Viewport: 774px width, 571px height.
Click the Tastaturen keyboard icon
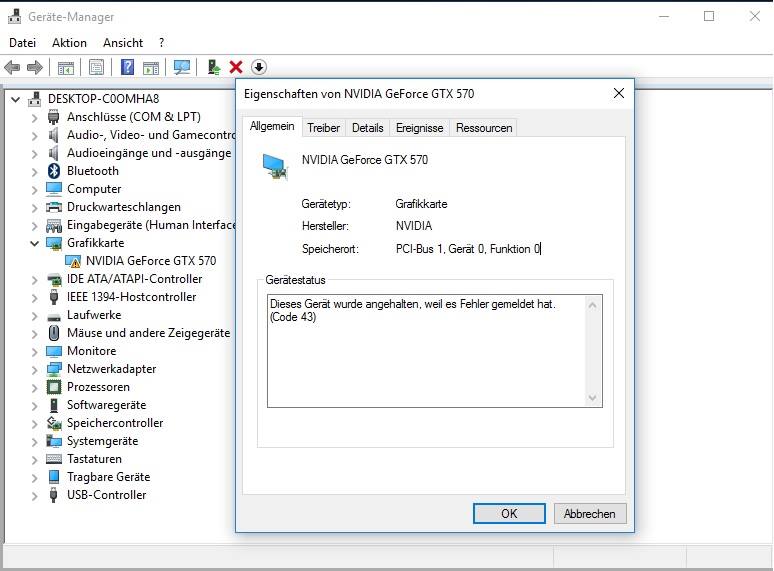[54, 459]
